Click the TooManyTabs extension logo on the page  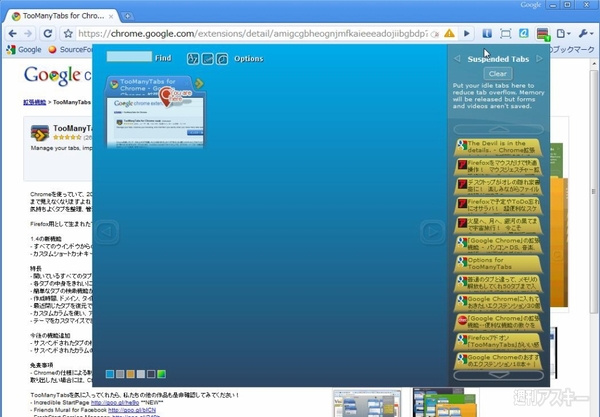(x=40, y=133)
